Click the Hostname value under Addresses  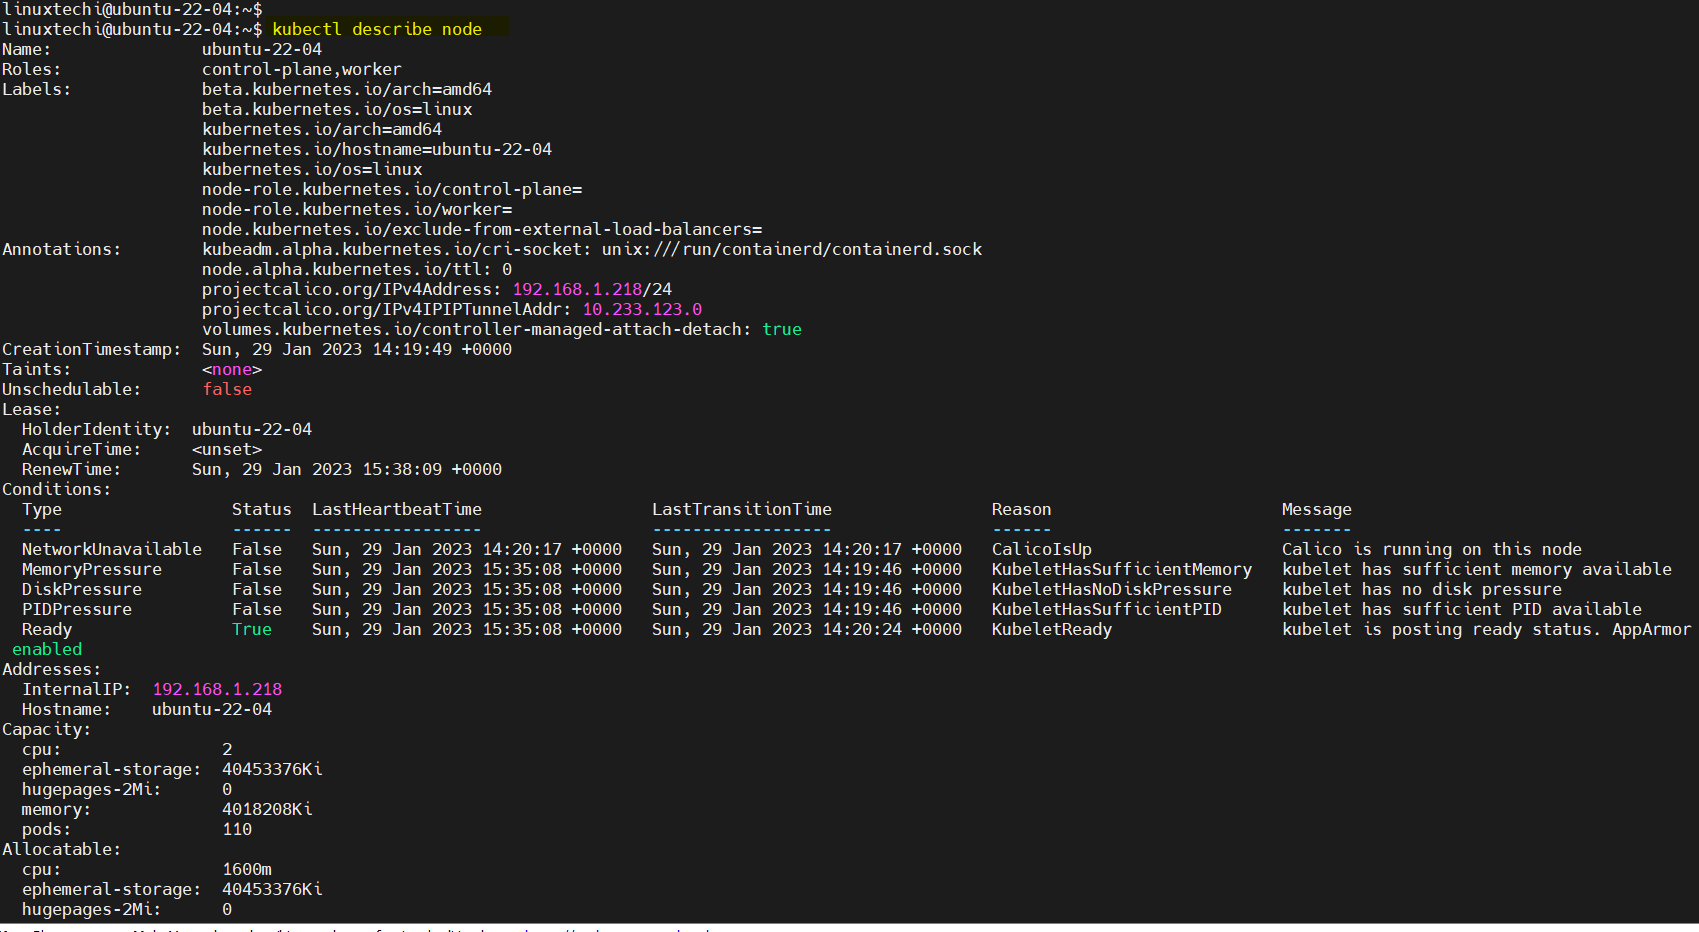[x=212, y=709]
